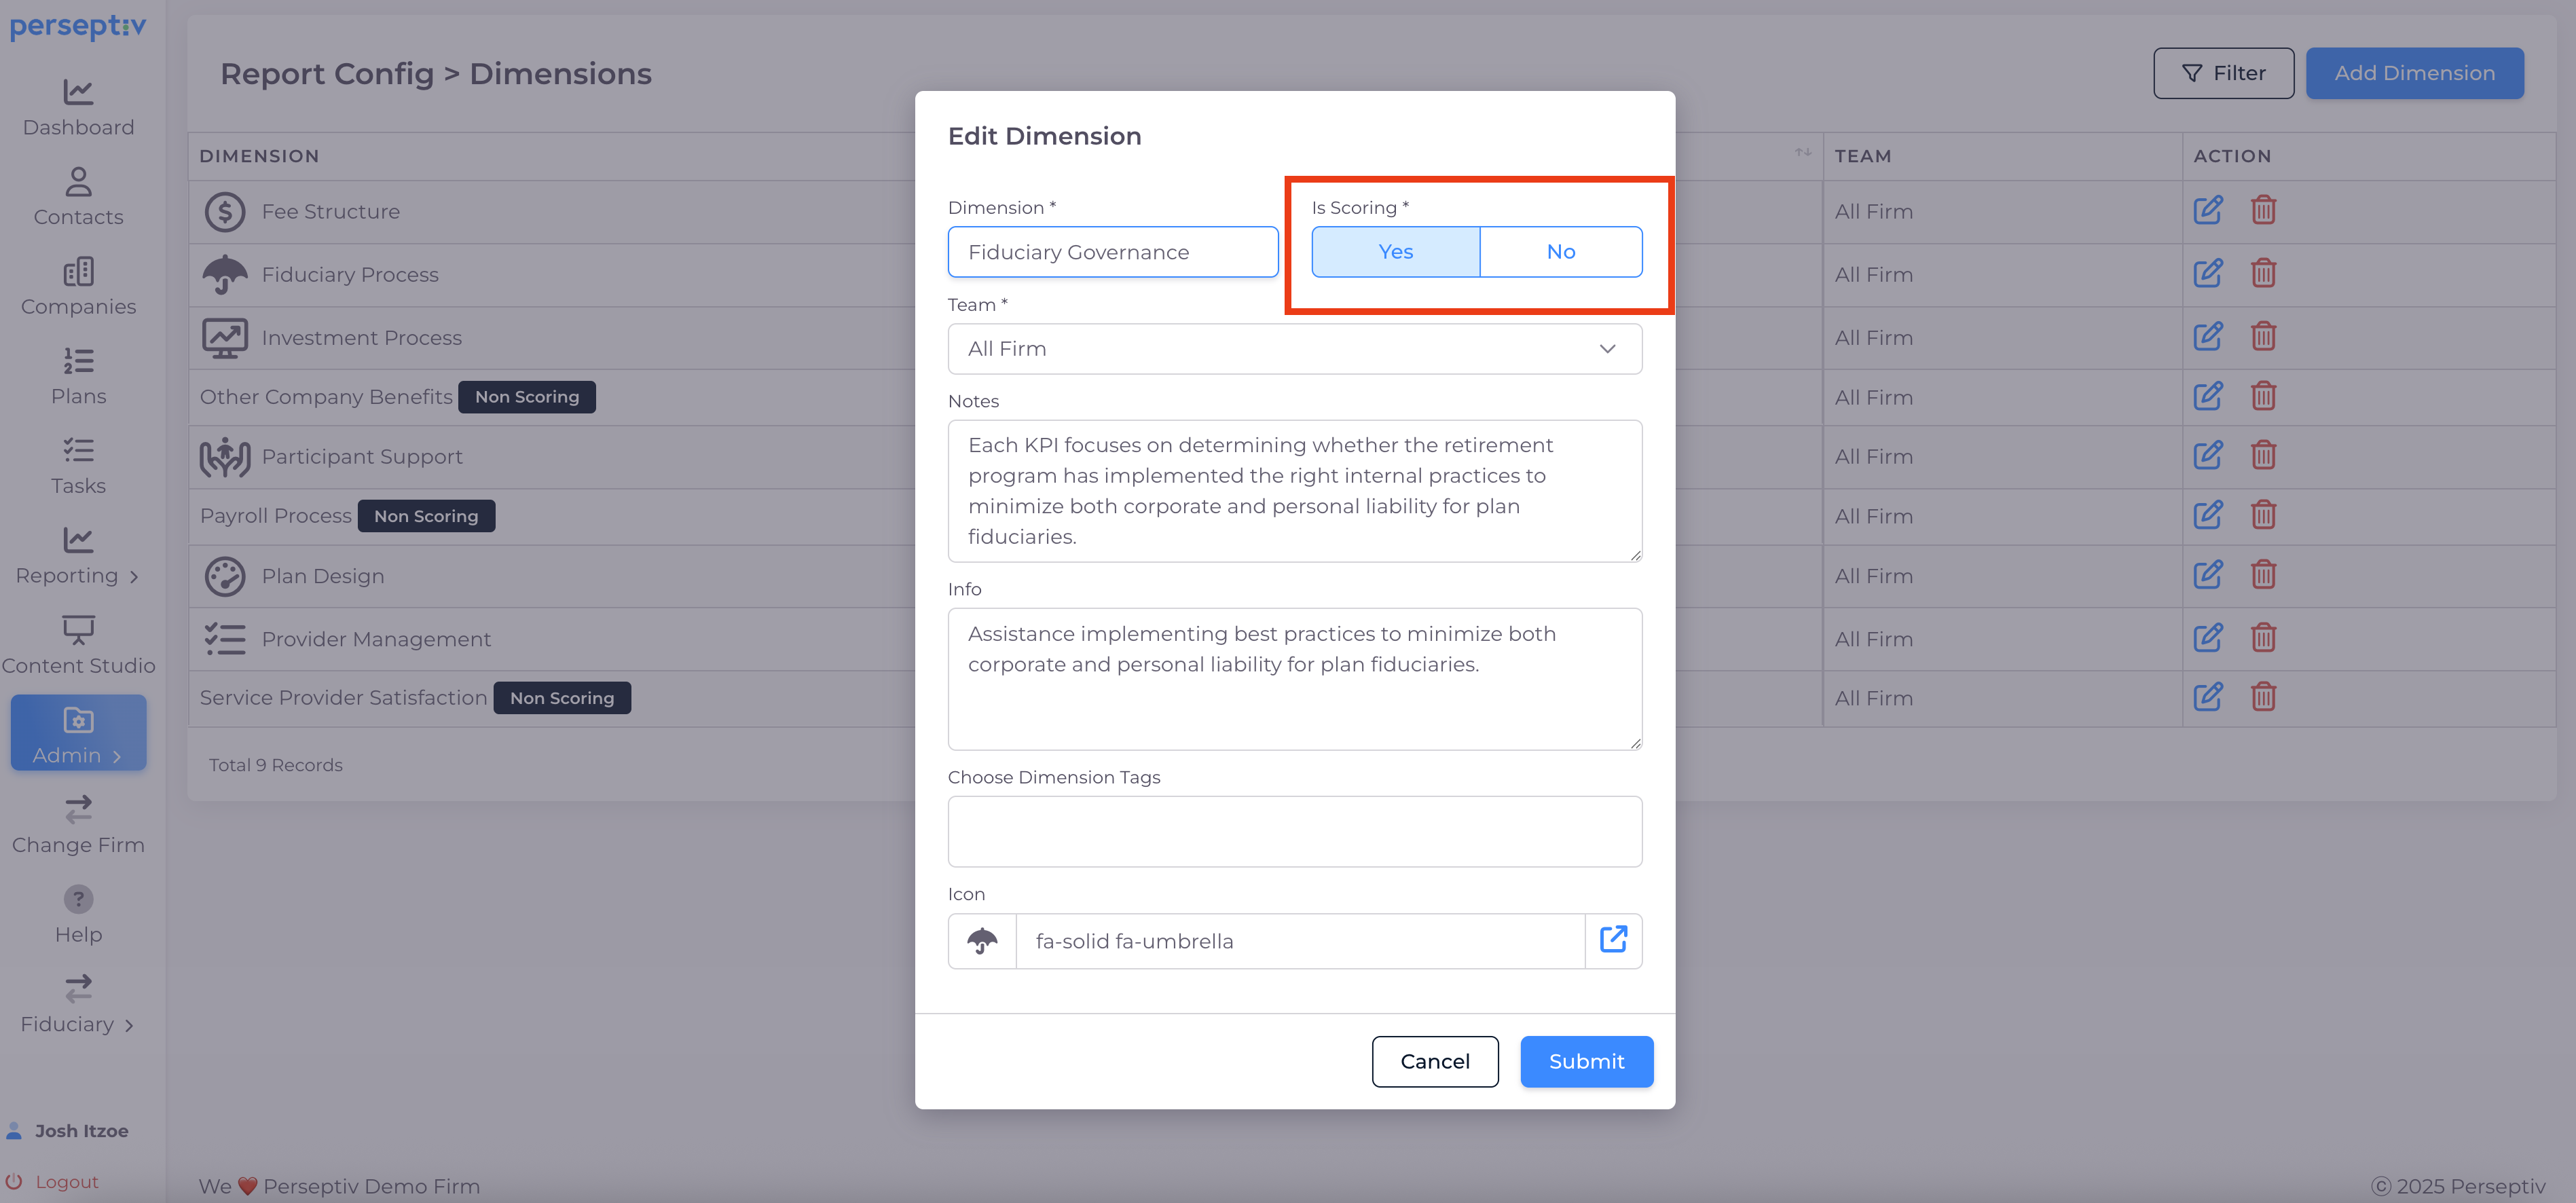Cancel the Edit Dimension dialog
Image resolution: width=2576 pixels, height=1203 pixels.
coord(1434,1061)
